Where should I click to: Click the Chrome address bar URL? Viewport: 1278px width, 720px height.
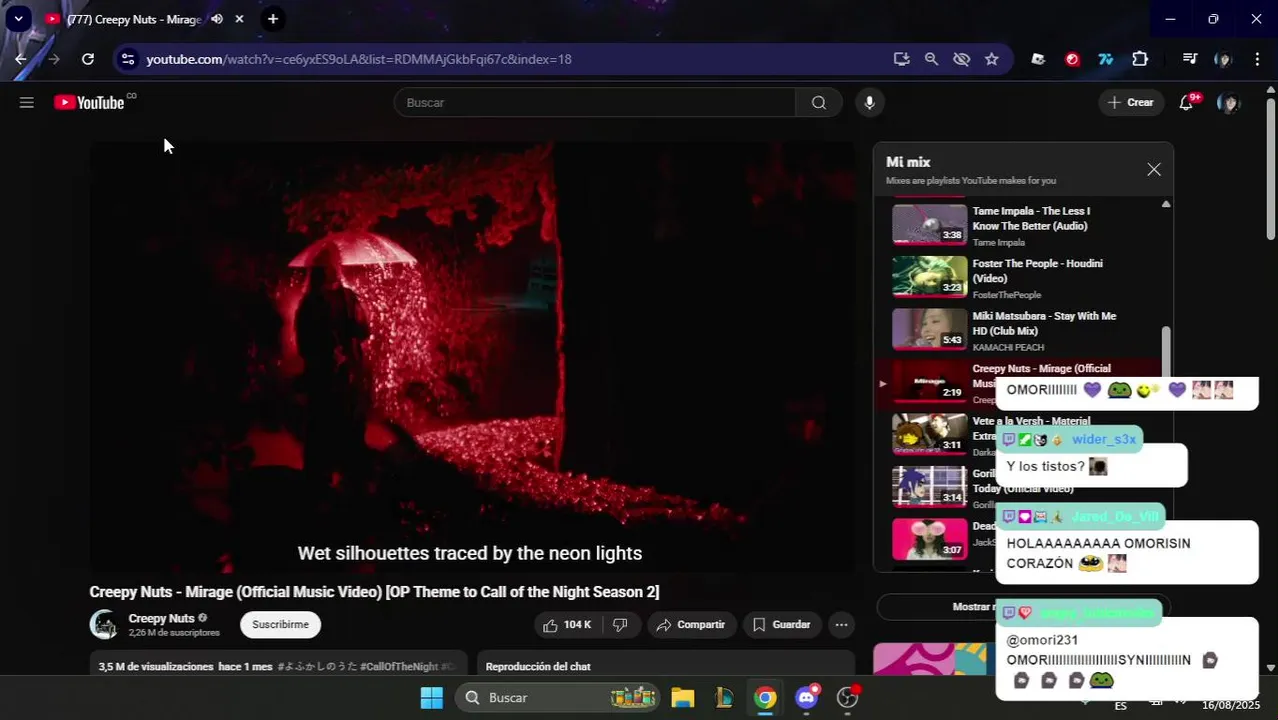click(x=359, y=59)
